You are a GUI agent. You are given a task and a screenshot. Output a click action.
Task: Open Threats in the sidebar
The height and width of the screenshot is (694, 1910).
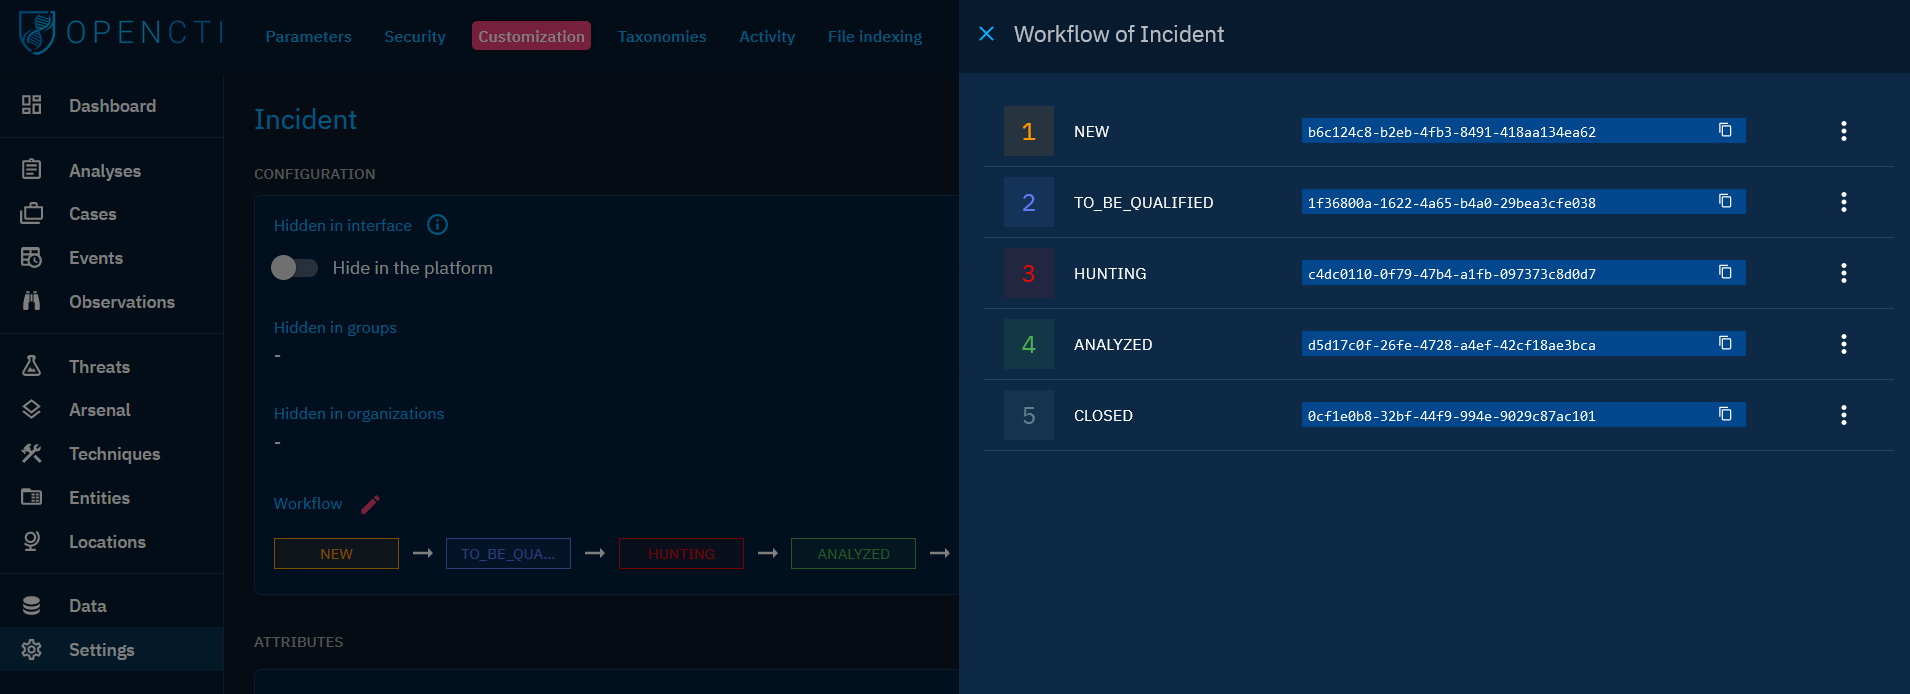[99, 367]
